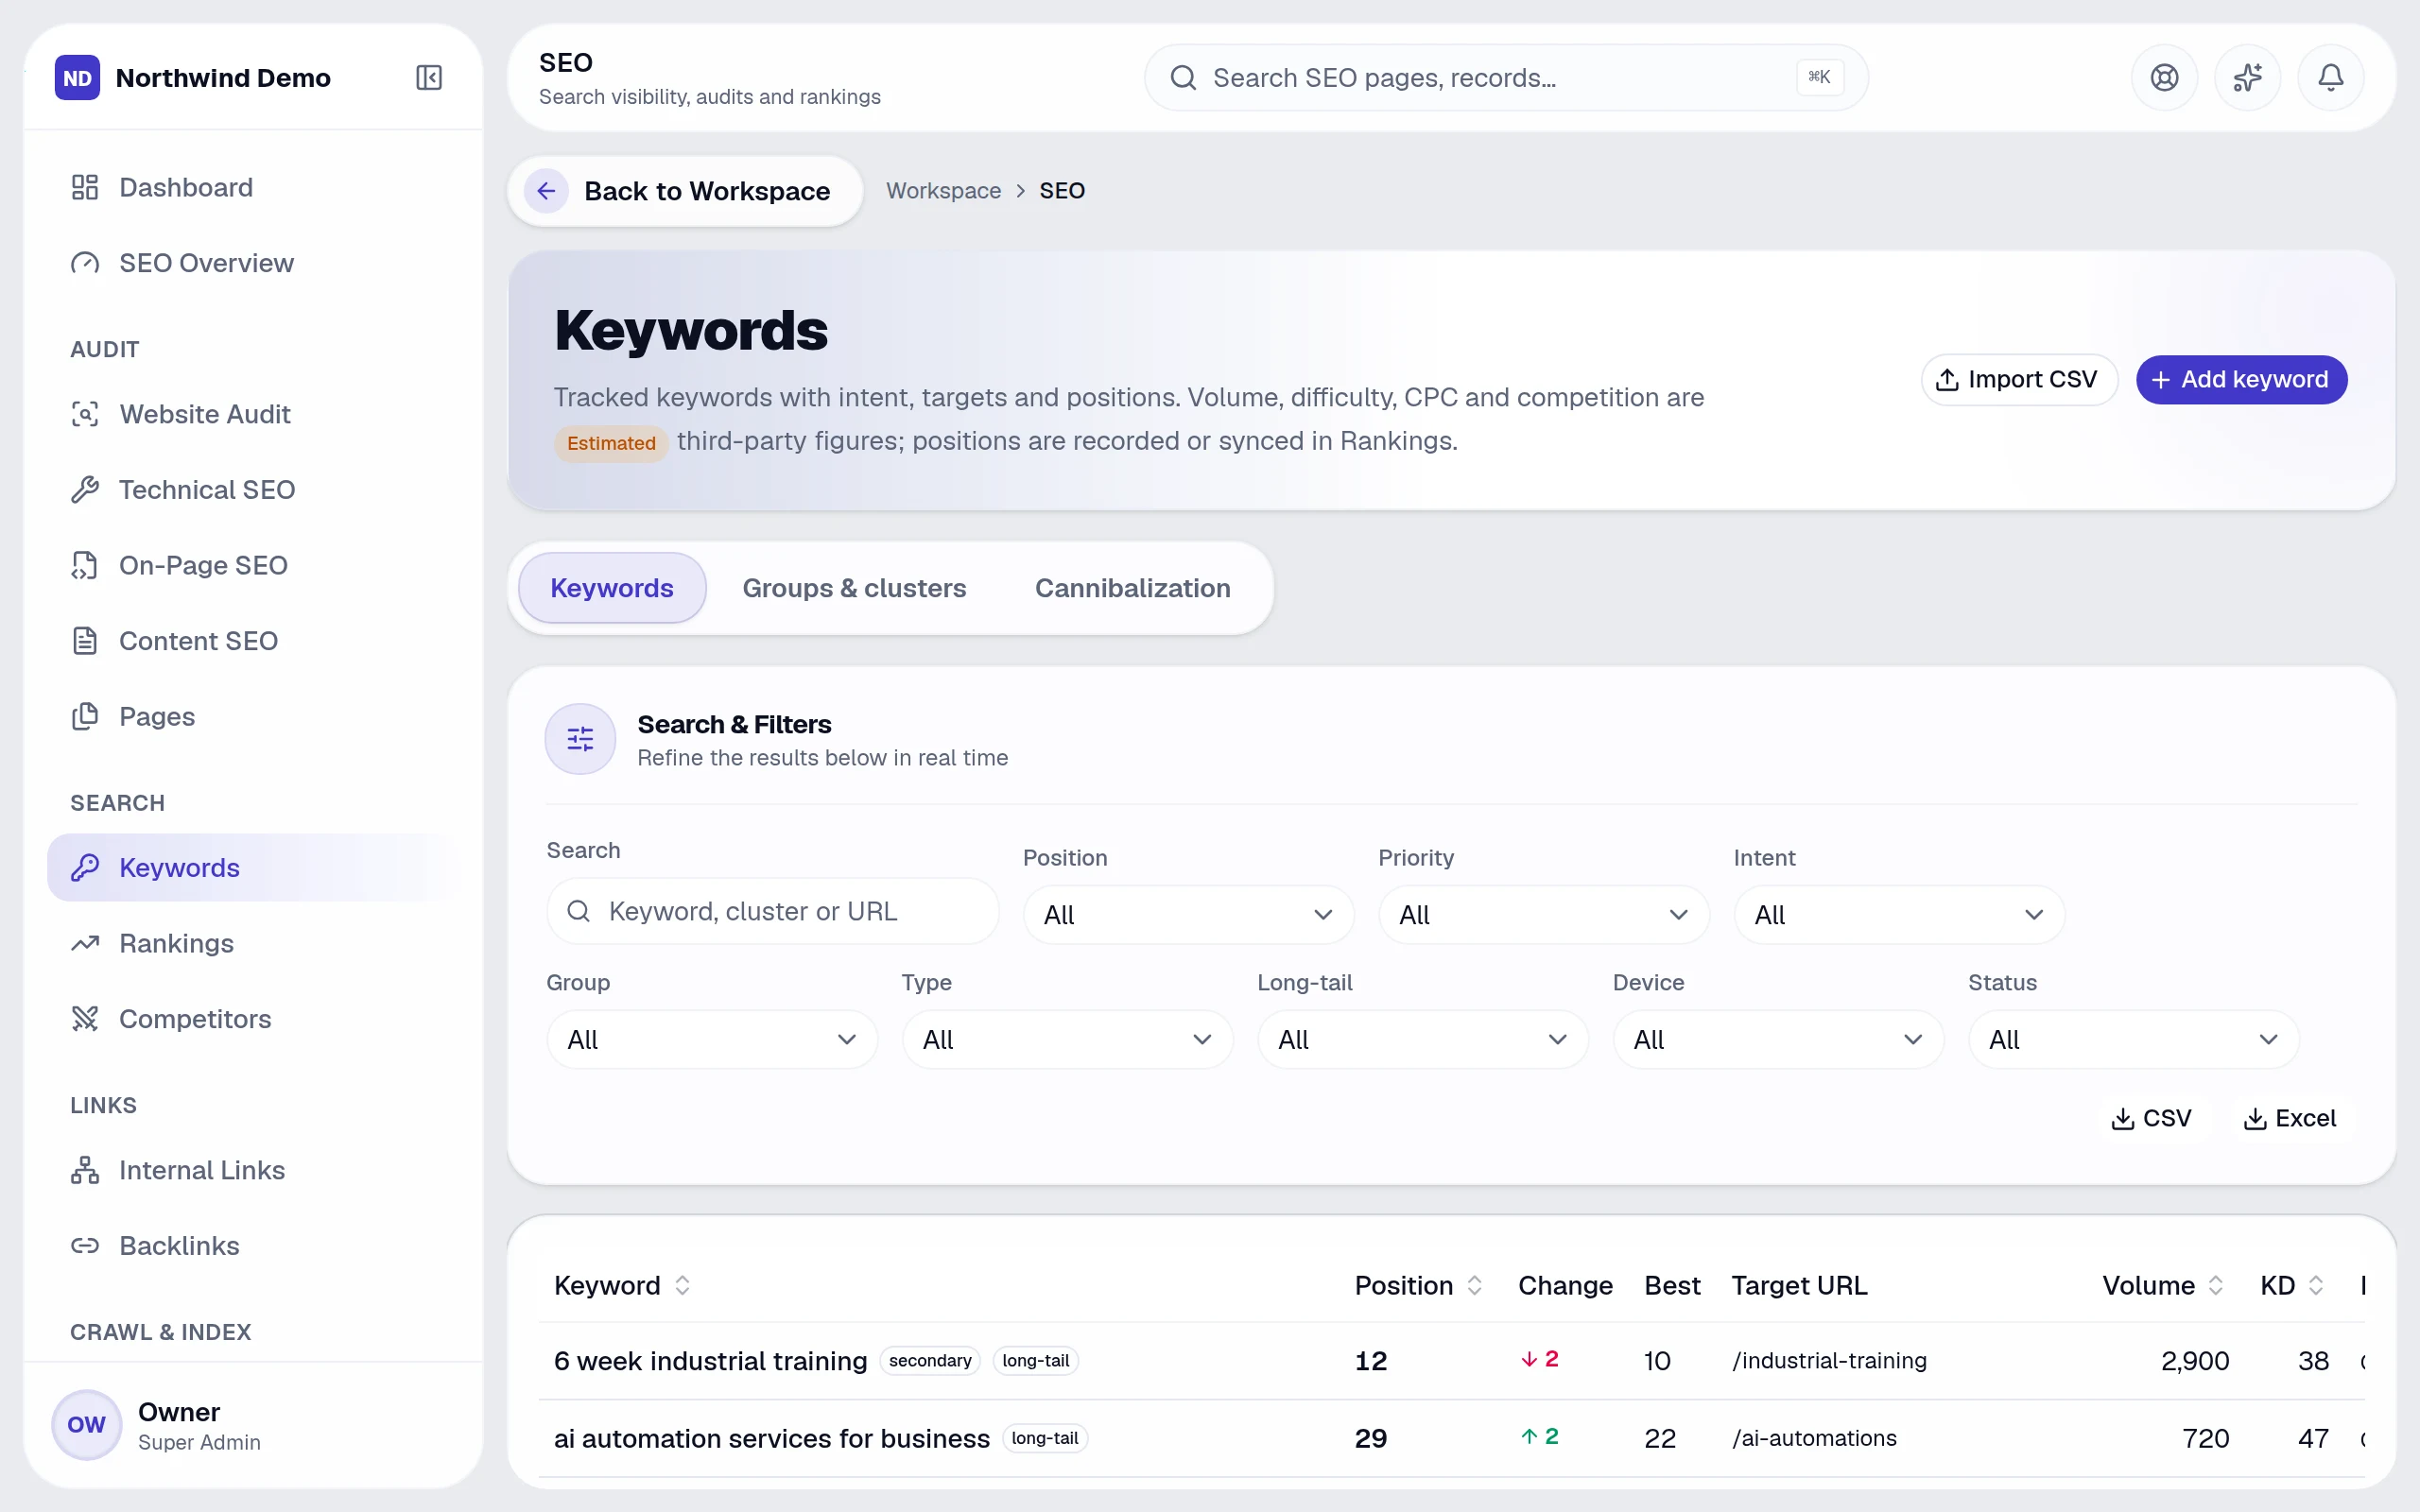Click the Keywords key icon in sidebar
The image size is (2420, 1512).
[x=85, y=867]
